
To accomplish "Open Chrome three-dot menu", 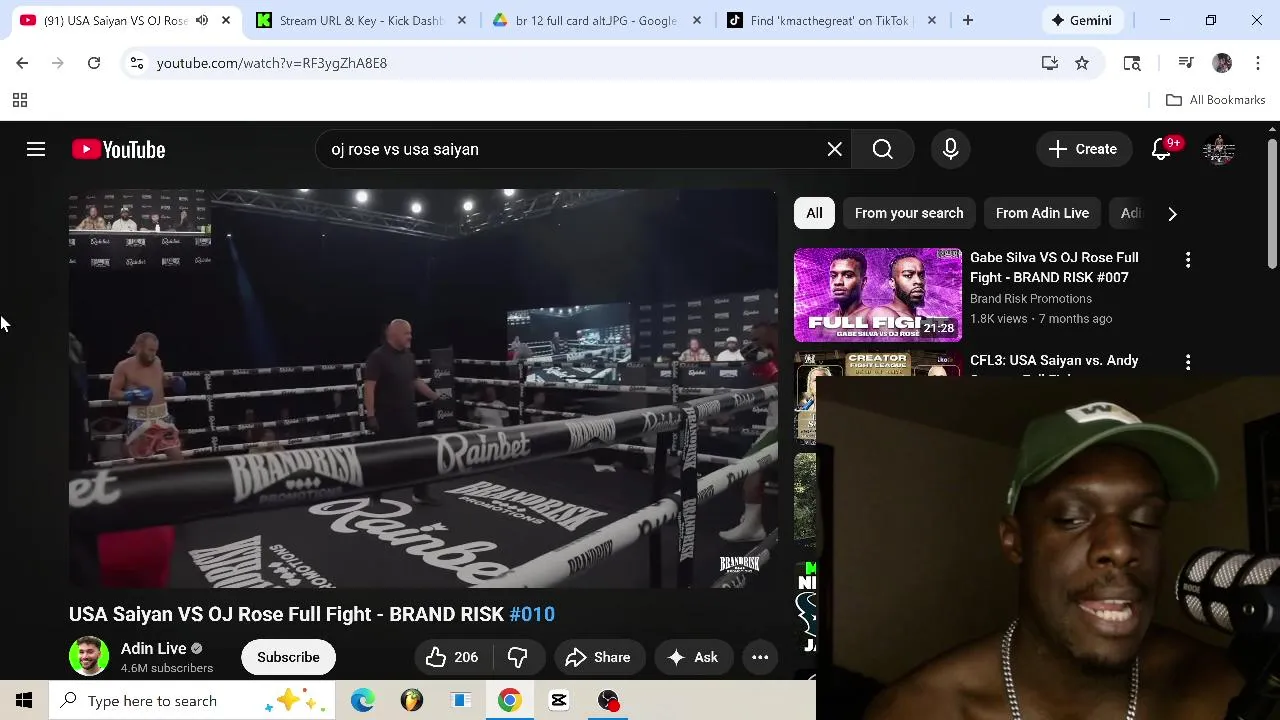I will (x=1257, y=63).
